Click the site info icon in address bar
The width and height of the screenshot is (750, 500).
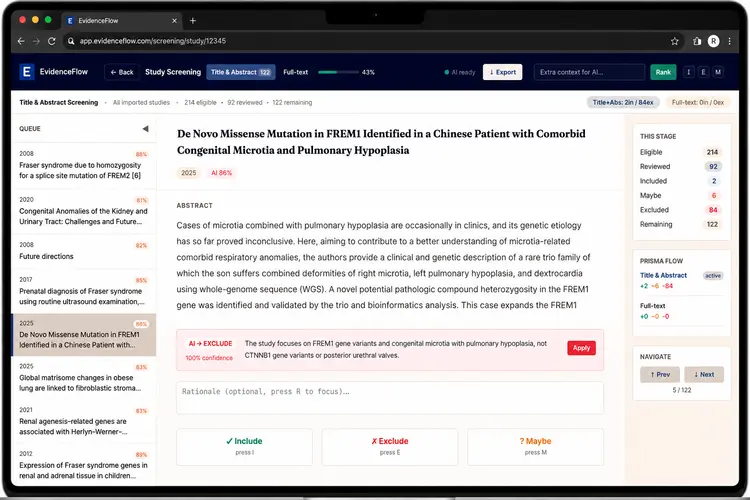tap(71, 41)
